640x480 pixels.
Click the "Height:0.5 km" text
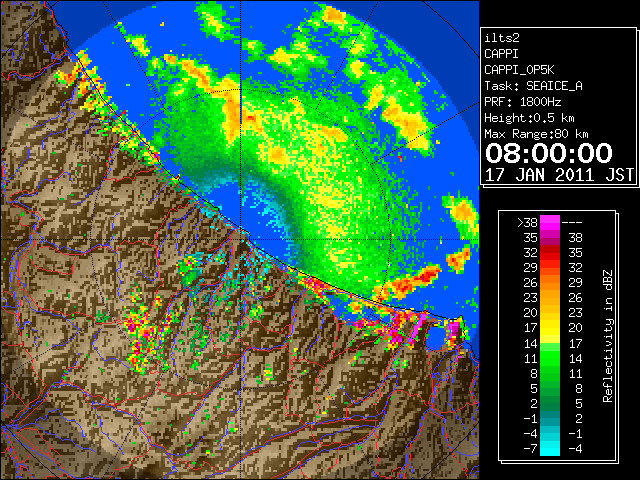click(x=529, y=118)
